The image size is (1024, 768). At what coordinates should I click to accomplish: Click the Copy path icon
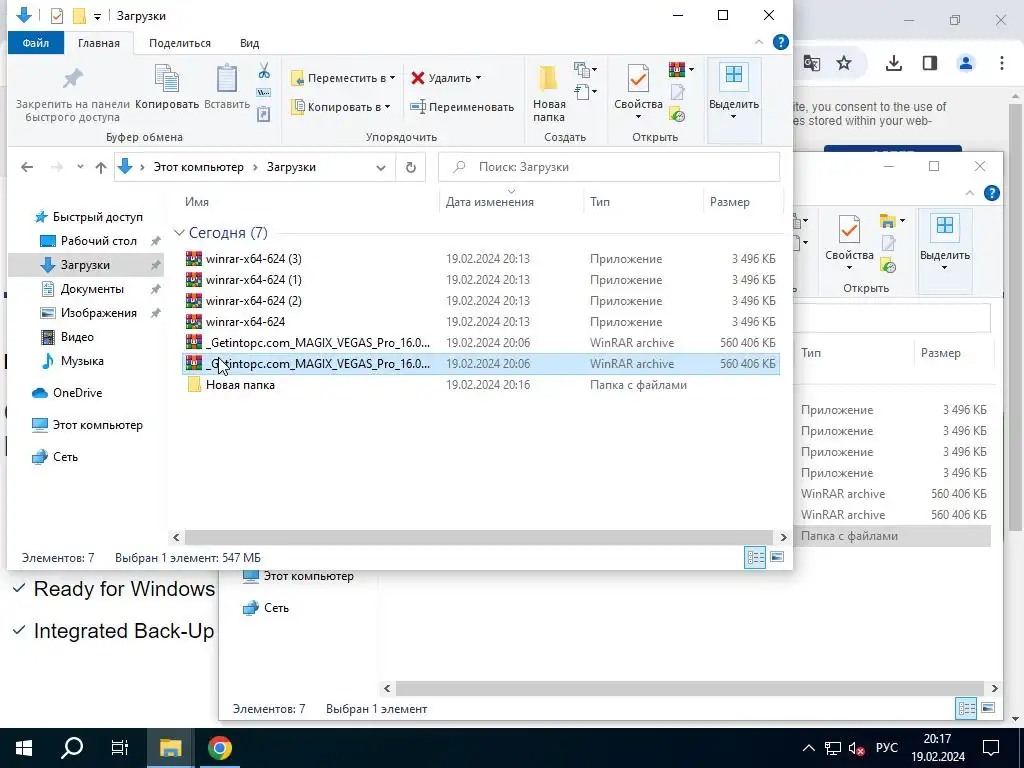click(264, 93)
